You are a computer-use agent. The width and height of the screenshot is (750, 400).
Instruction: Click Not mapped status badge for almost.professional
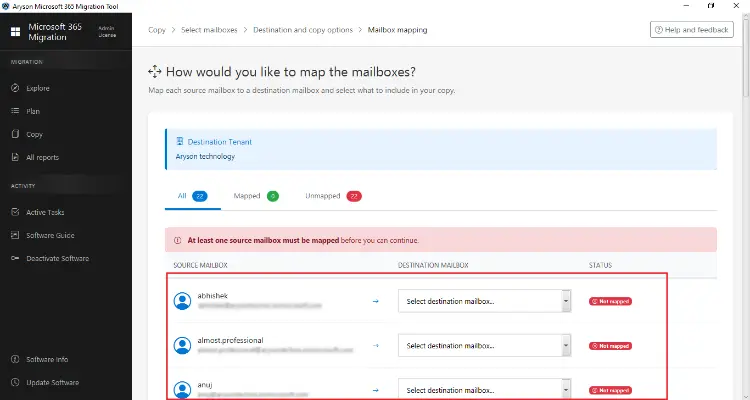coord(610,345)
